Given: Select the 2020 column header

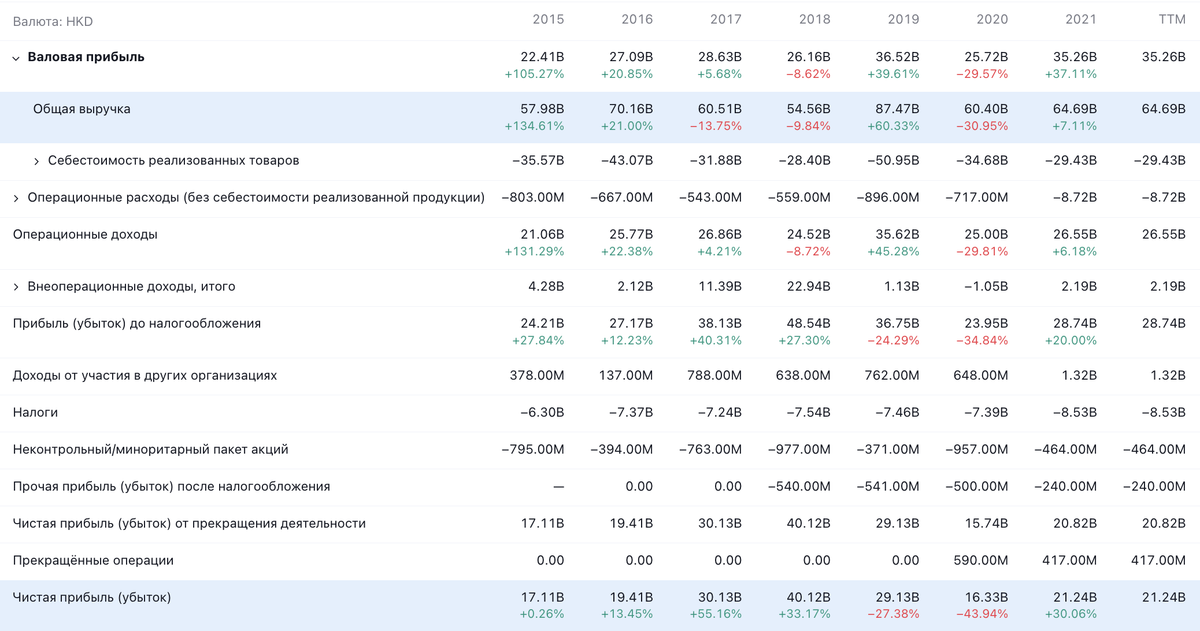Looking at the screenshot, I should (x=992, y=20).
